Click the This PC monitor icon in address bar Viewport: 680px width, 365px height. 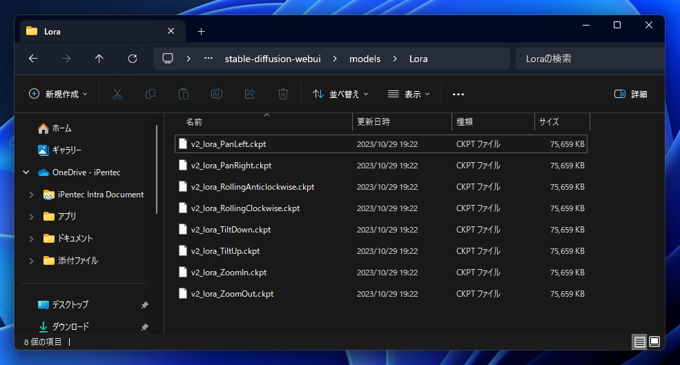click(x=168, y=59)
